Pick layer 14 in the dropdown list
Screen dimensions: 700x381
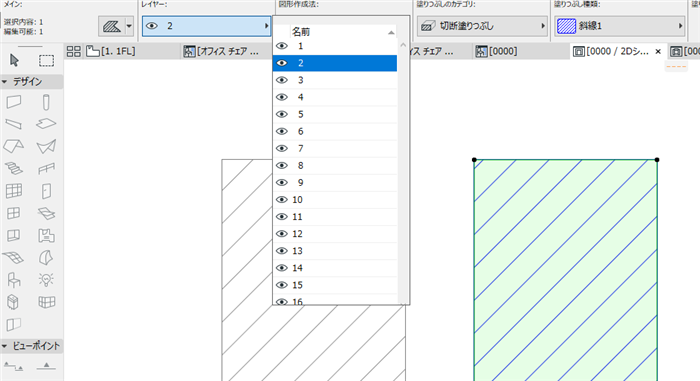click(335, 268)
